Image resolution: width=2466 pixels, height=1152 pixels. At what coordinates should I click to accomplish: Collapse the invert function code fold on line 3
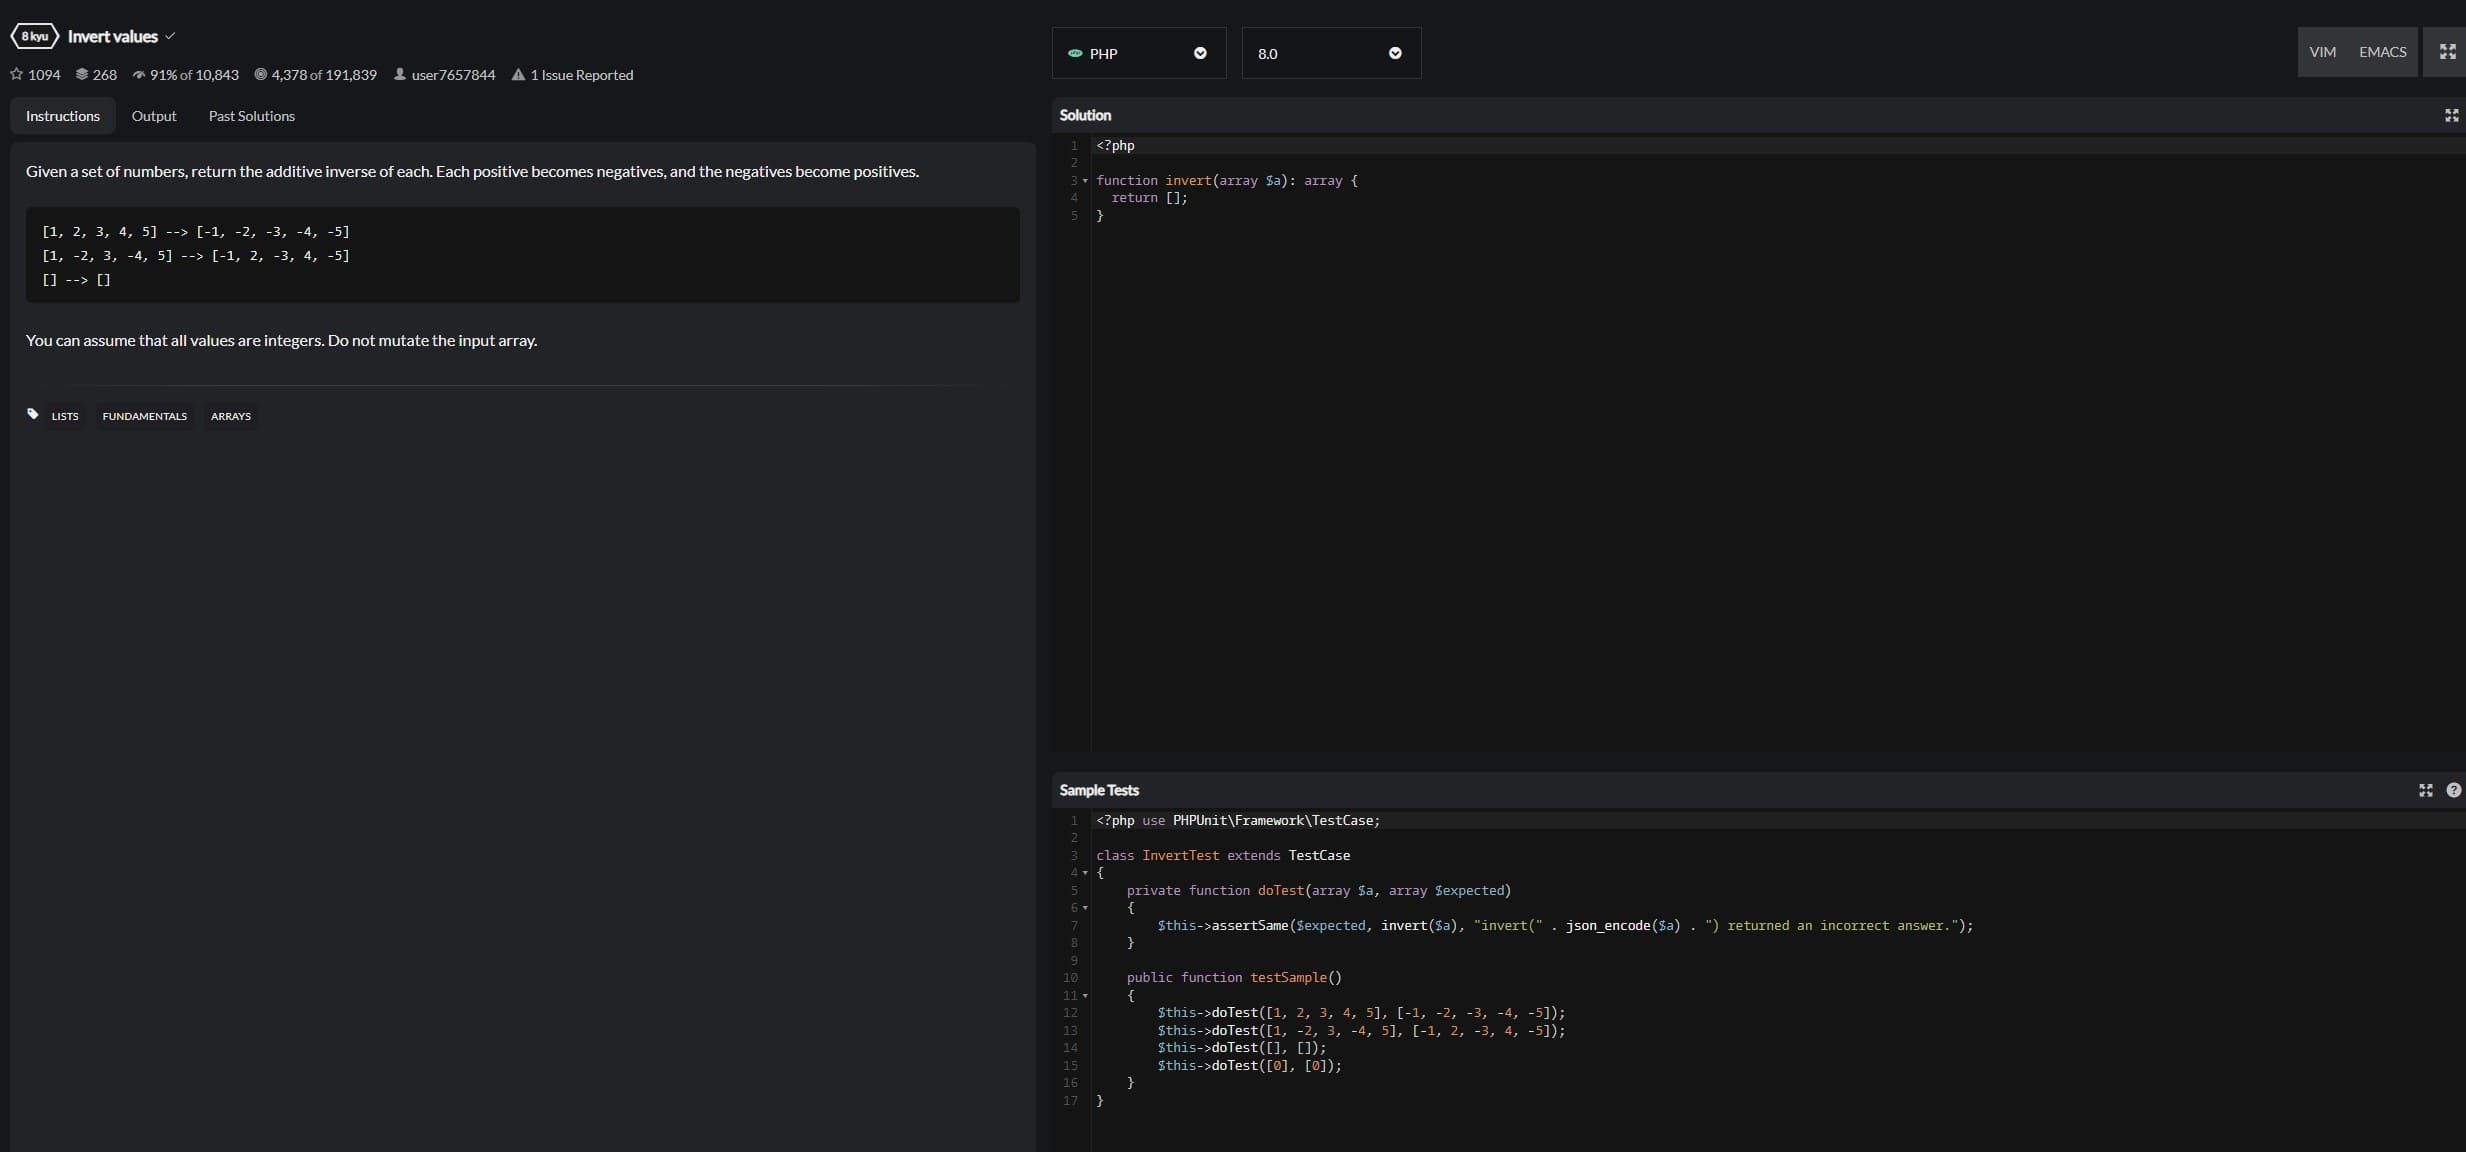[x=1086, y=181]
